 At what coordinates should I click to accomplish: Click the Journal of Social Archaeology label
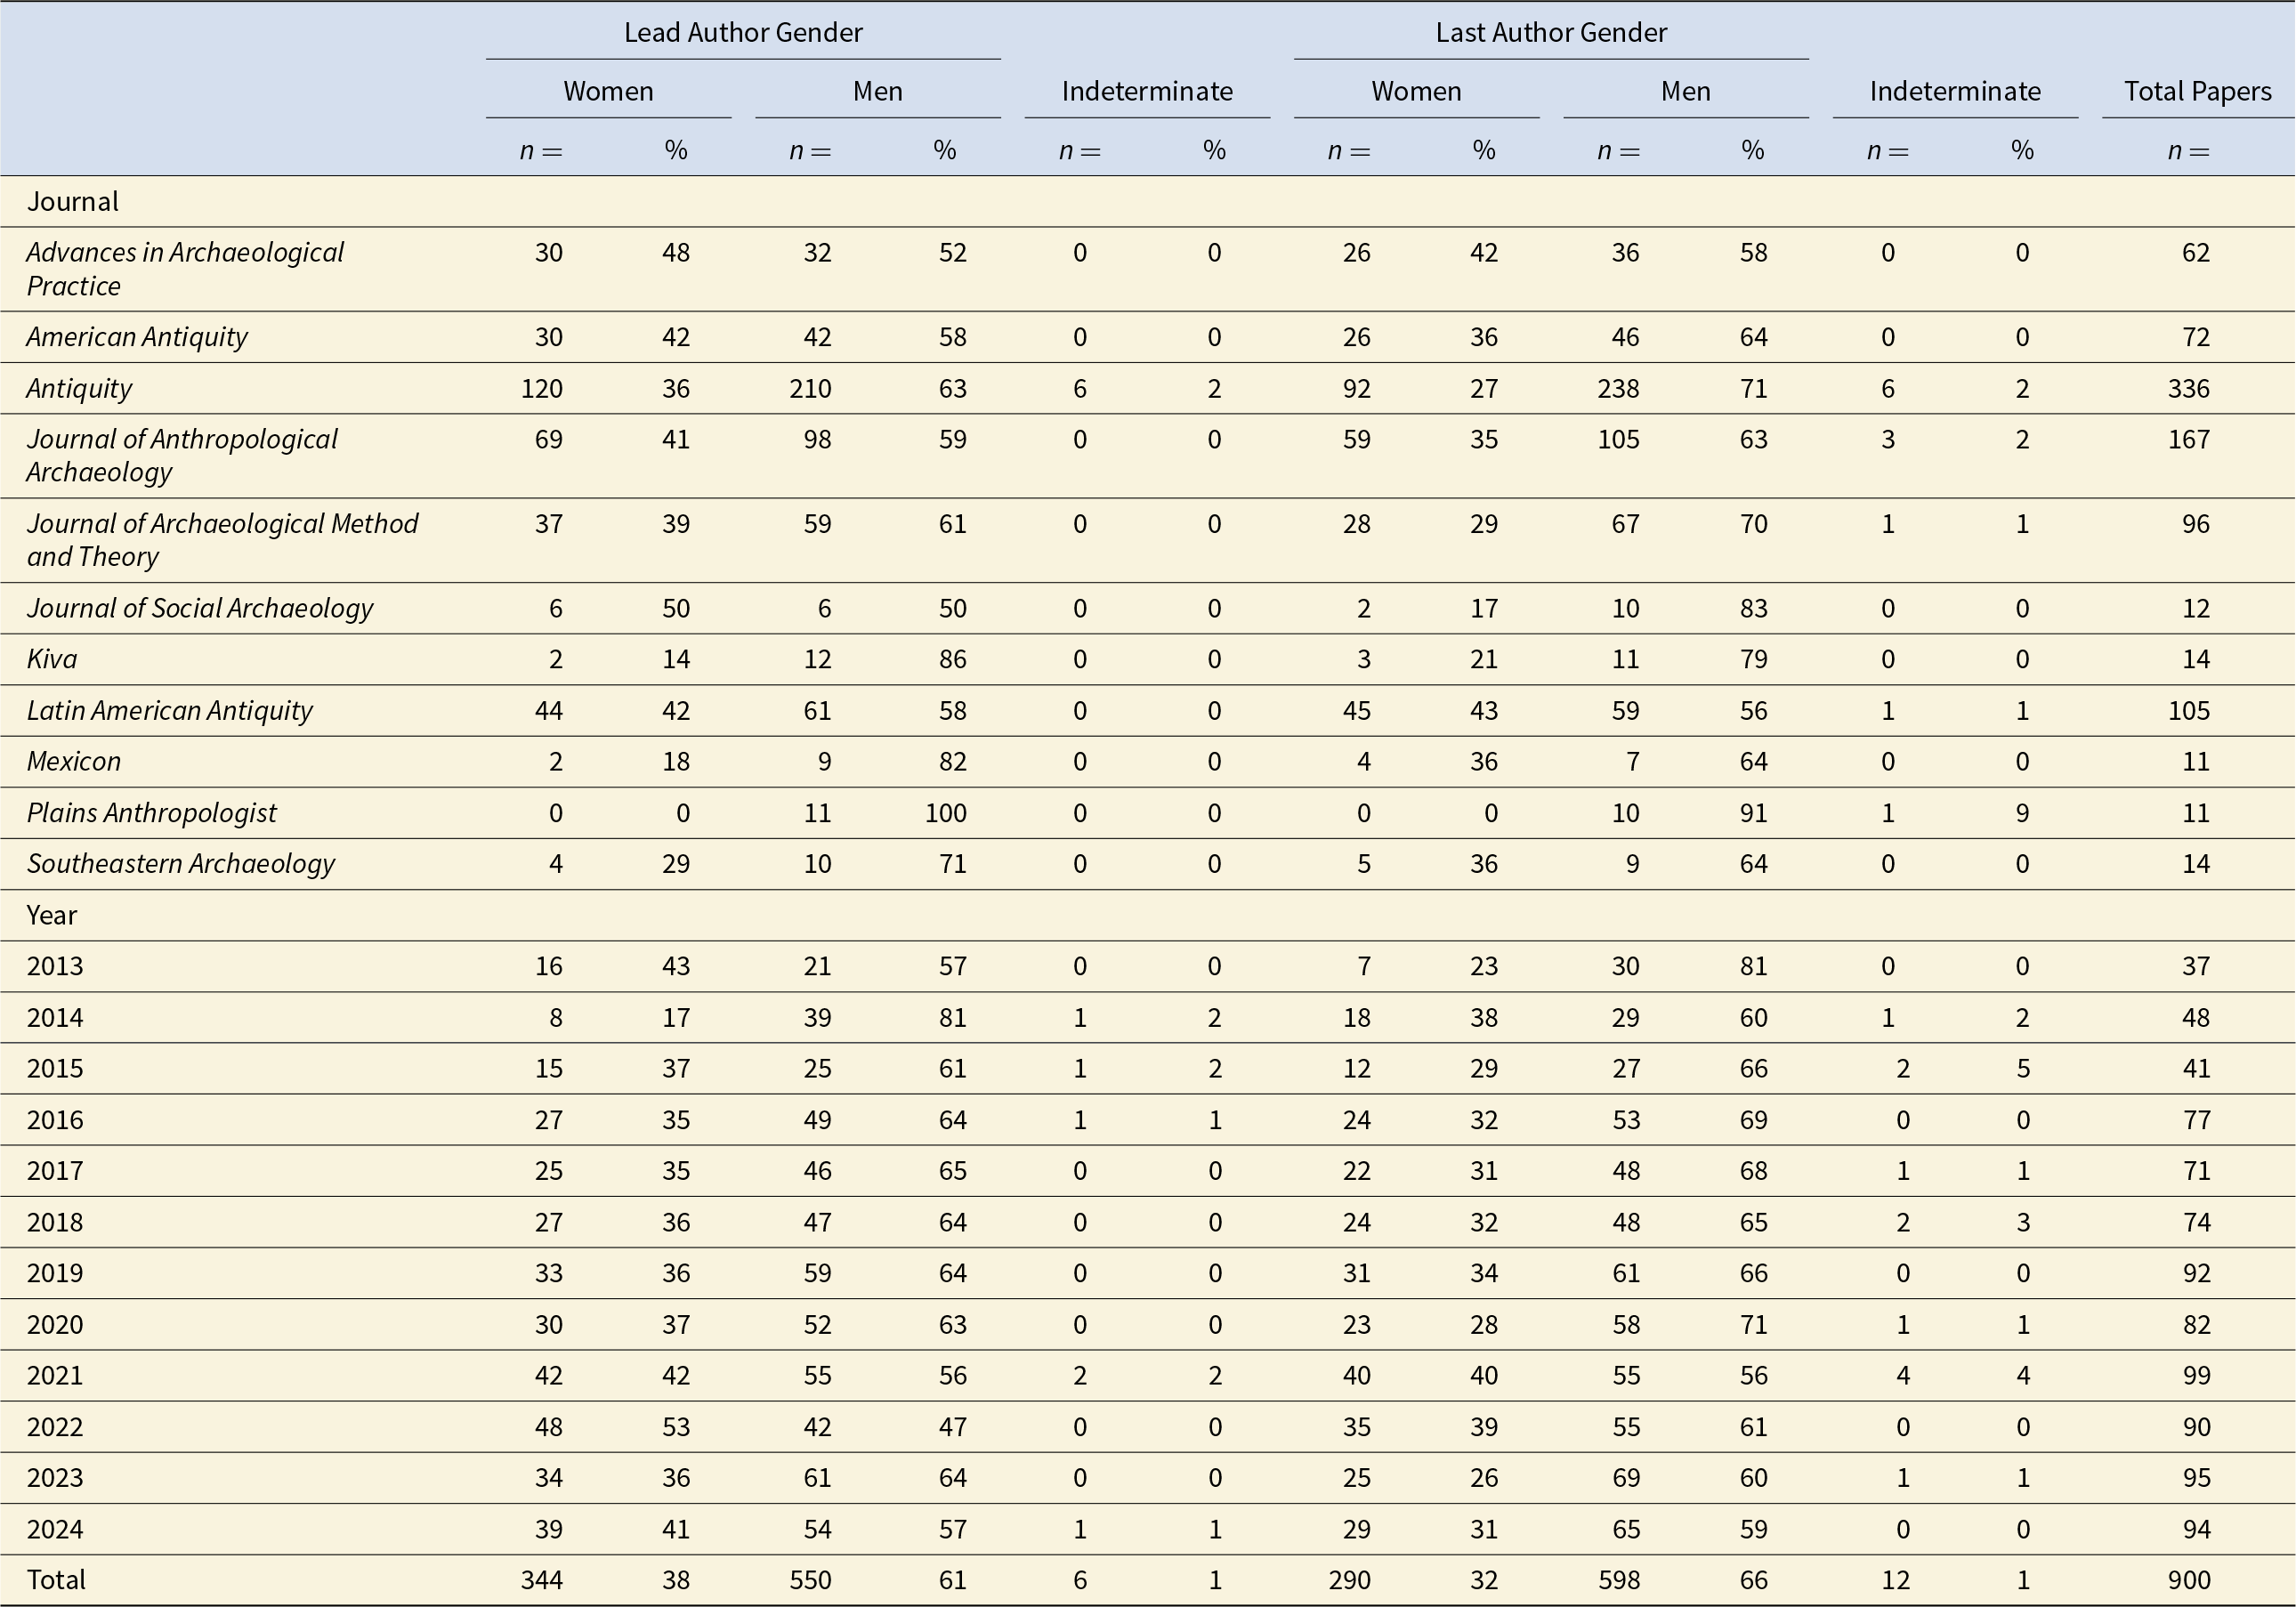coord(200,608)
